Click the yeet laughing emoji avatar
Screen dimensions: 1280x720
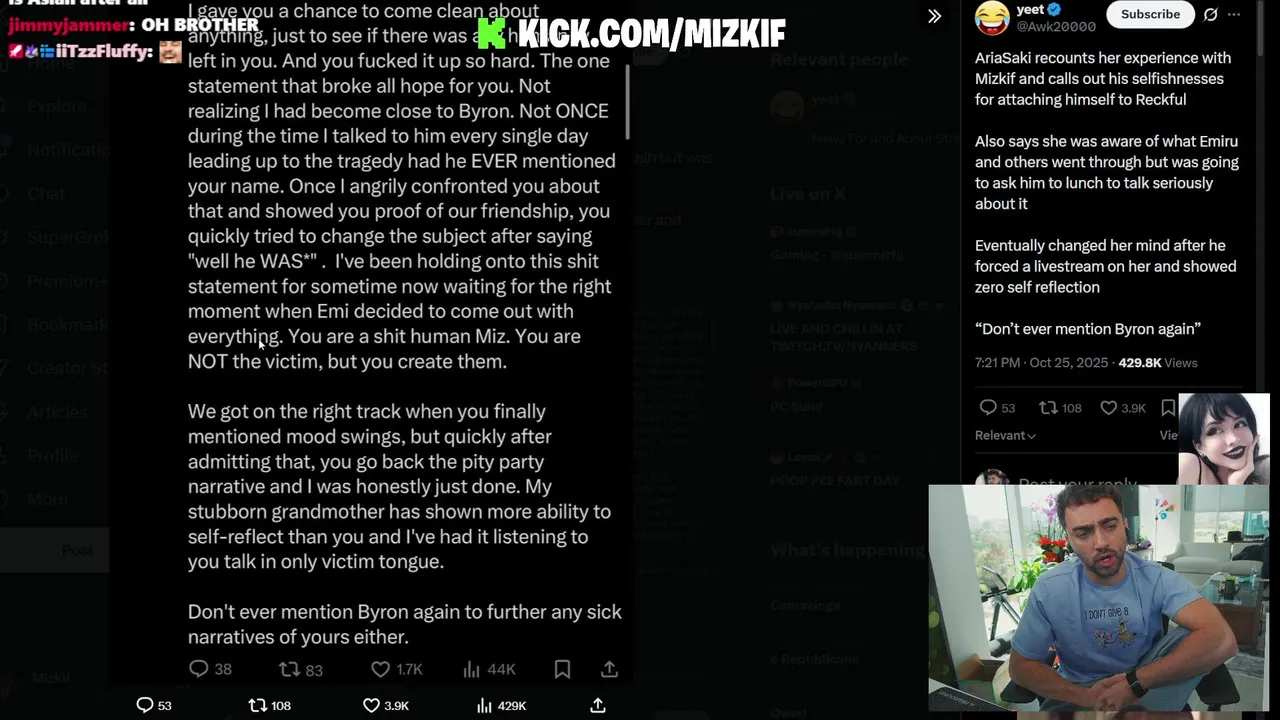pyautogui.click(x=992, y=16)
